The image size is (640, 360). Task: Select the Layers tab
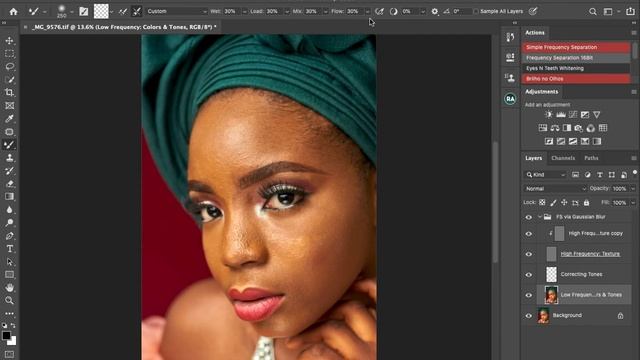pyautogui.click(x=533, y=158)
